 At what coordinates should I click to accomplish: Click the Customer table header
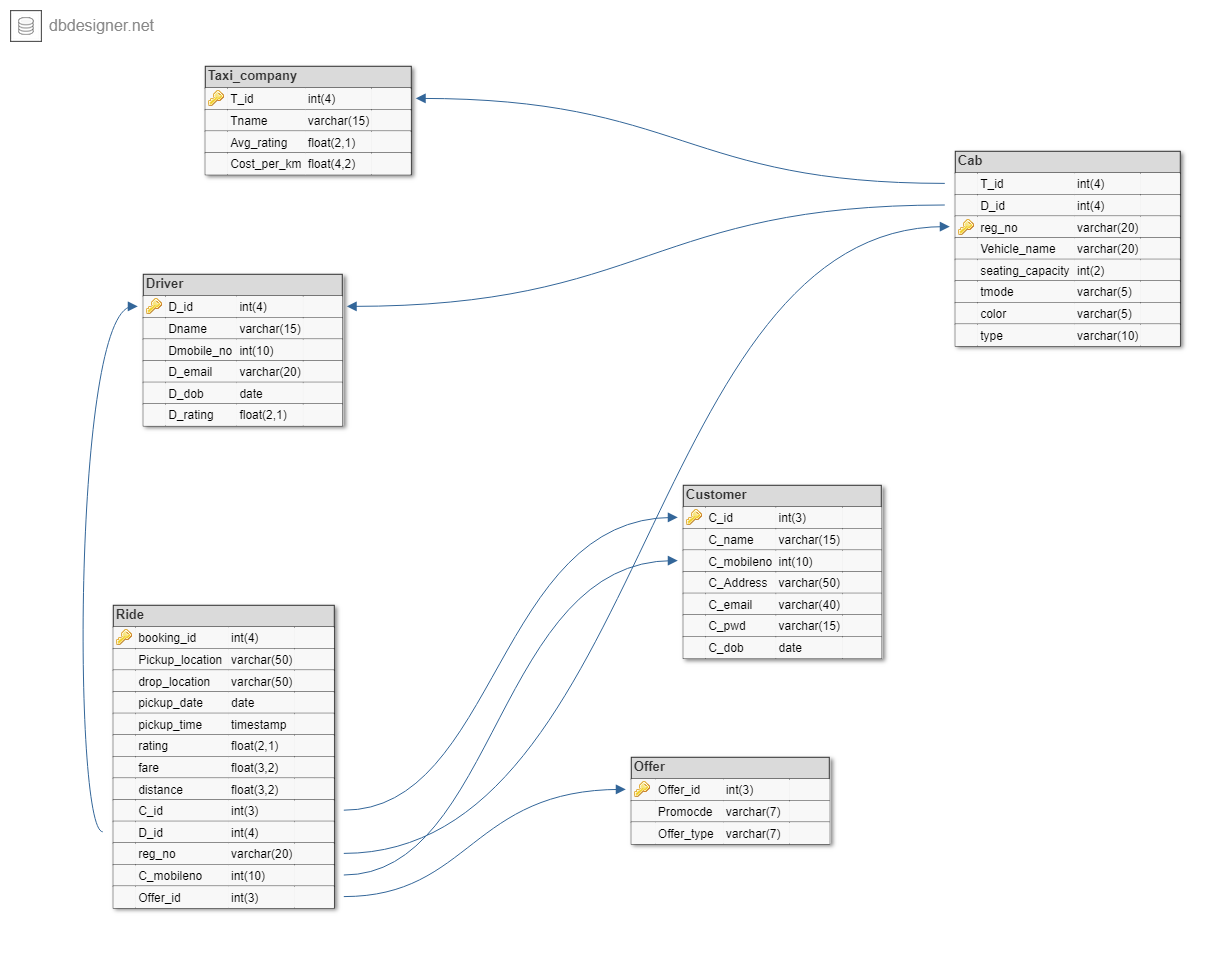tap(782, 495)
